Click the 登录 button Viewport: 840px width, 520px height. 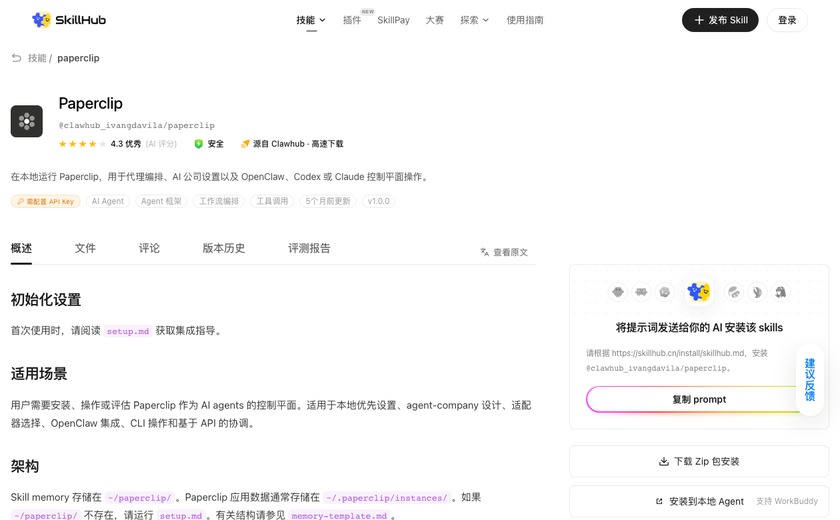[787, 20]
